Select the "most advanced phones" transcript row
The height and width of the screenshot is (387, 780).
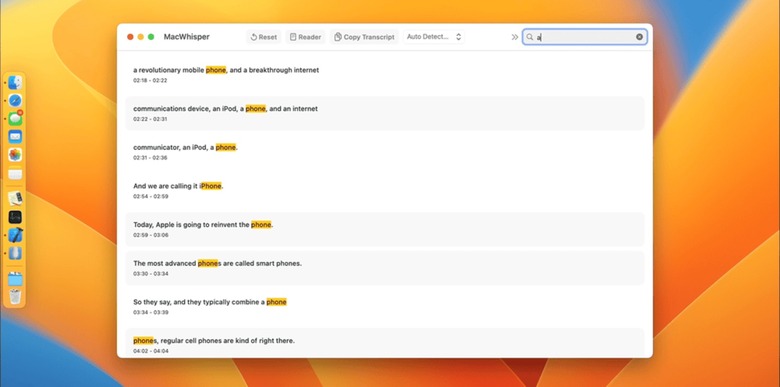coord(385,268)
